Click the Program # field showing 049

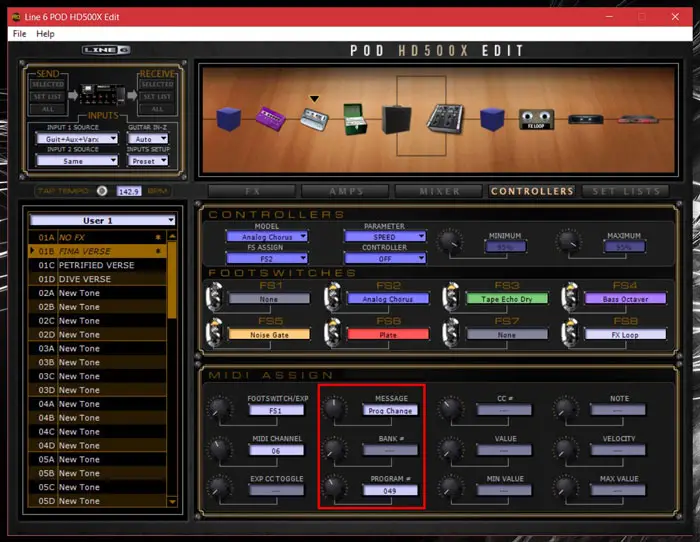click(x=390, y=490)
